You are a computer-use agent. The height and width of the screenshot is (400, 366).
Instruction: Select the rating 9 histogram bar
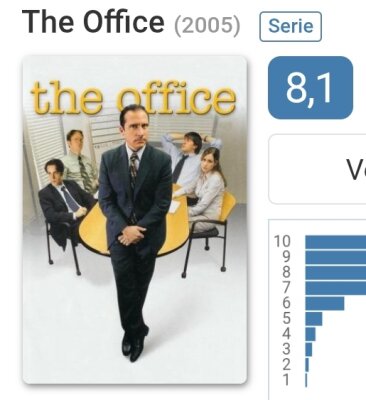(336, 257)
